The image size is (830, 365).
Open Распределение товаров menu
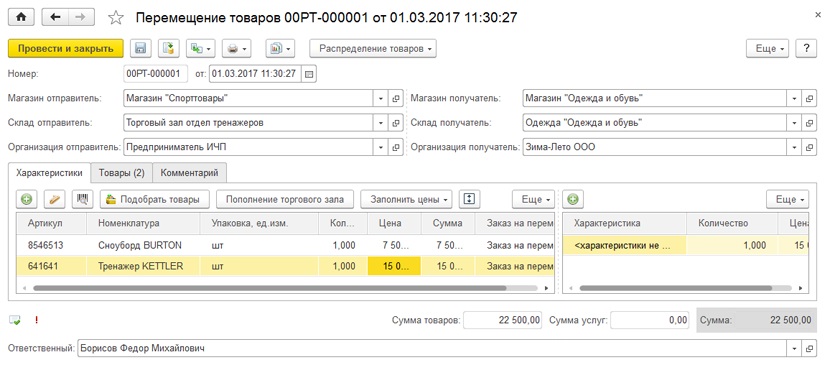coord(373,49)
